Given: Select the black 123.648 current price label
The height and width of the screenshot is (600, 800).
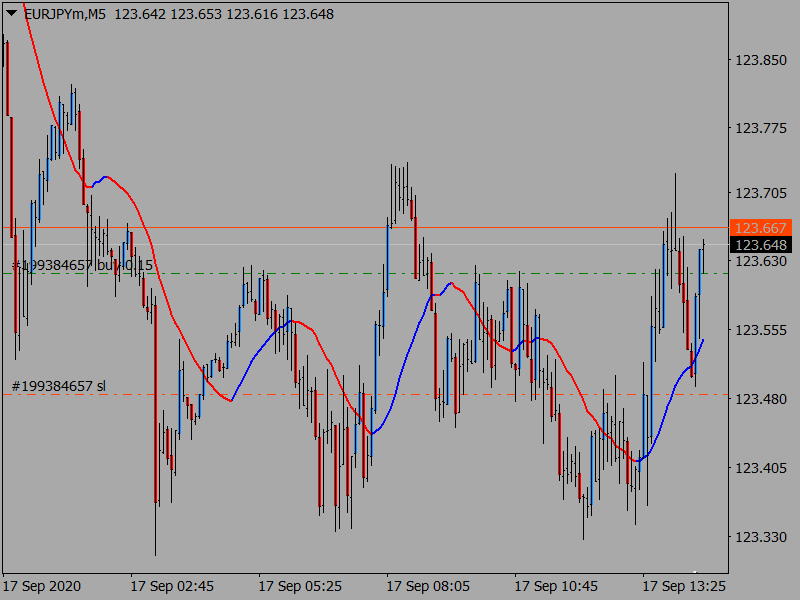Looking at the screenshot, I should pos(761,245).
